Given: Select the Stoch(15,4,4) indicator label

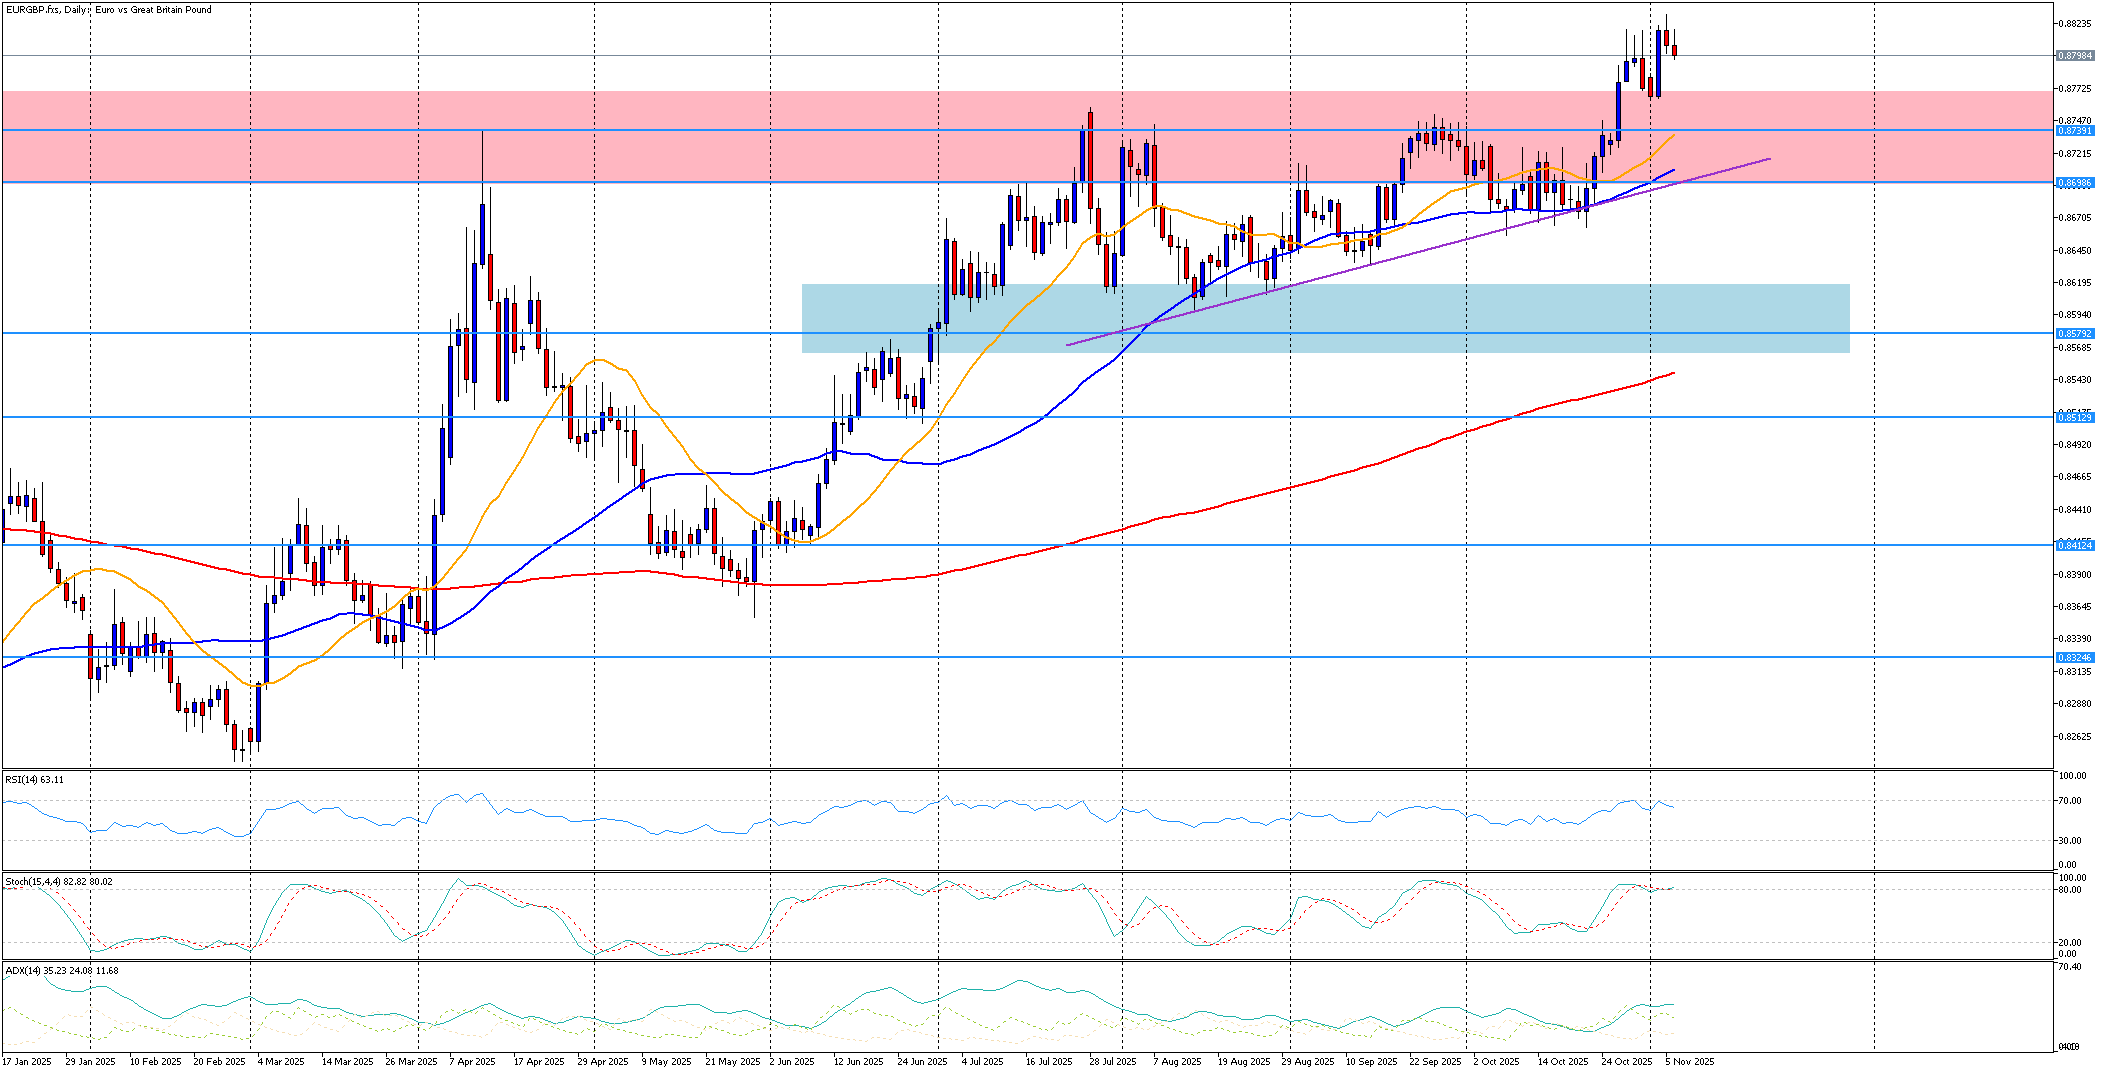Looking at the screenshot, I should coord(58,881).
